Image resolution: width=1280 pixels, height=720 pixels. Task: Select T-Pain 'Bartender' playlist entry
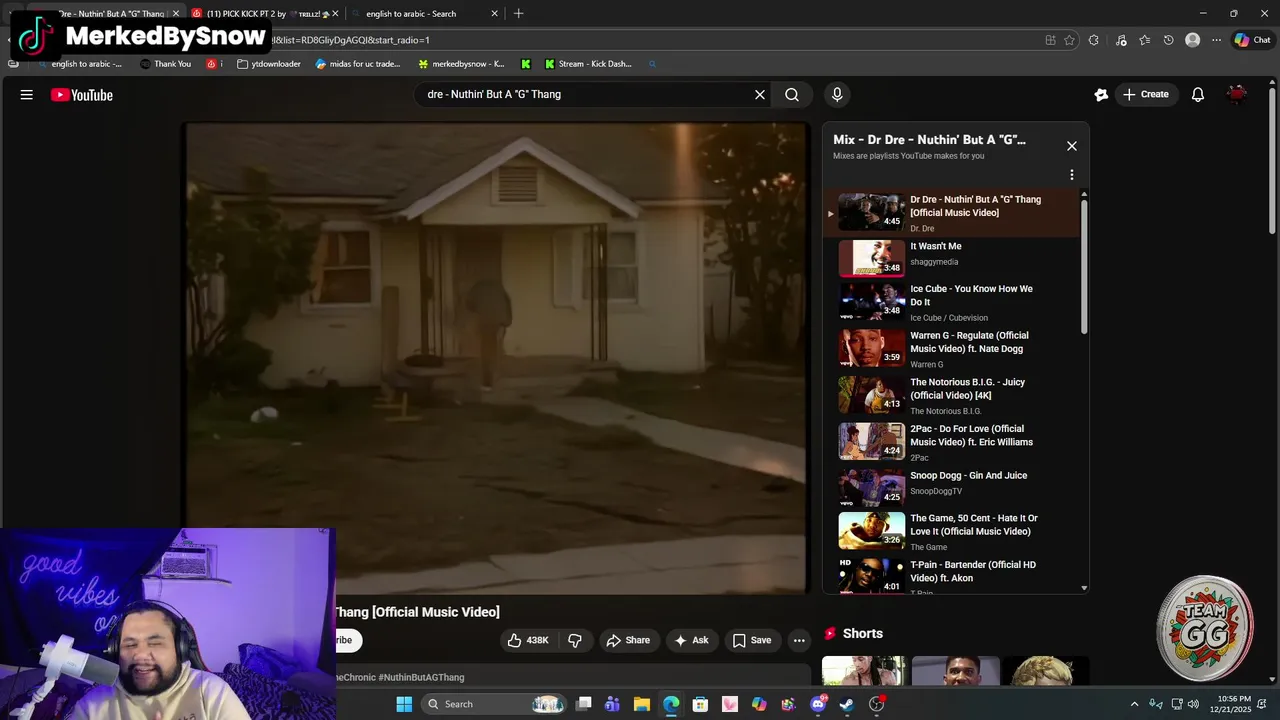click(x=953, y=577)
